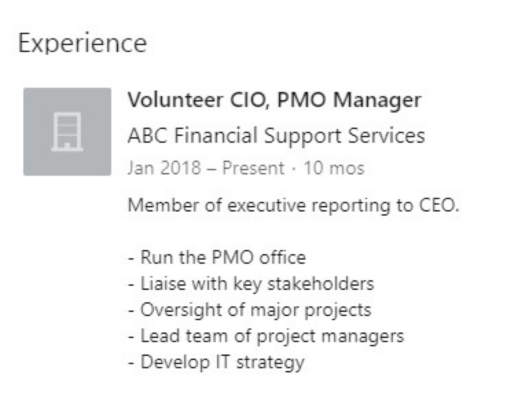Click 'Lead team of project managers' bullet
The height and width of the screenshot is (420, 529).
(x=266, y=336)
